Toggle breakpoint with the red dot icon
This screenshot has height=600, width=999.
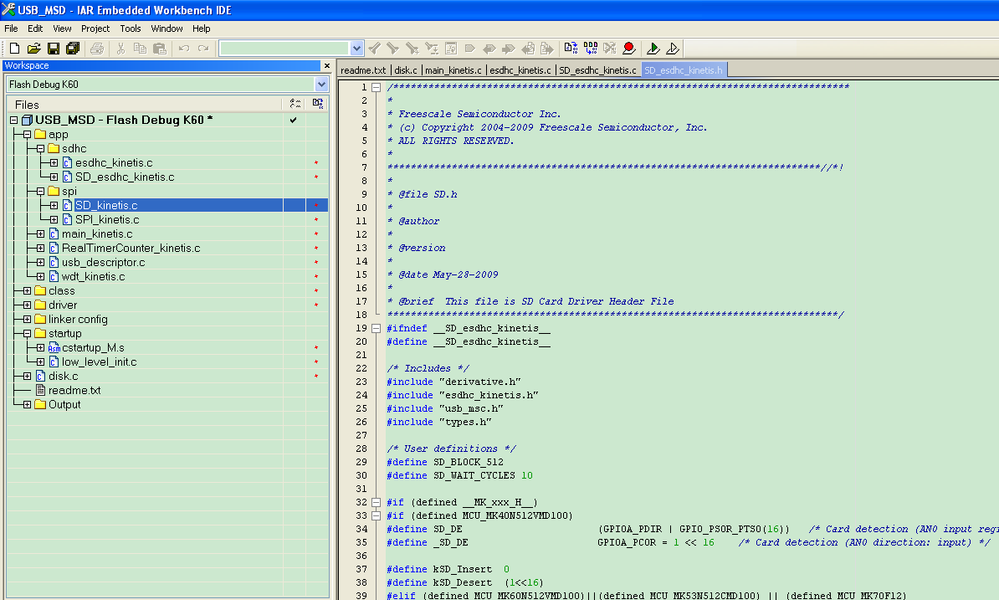coord(629,48)
